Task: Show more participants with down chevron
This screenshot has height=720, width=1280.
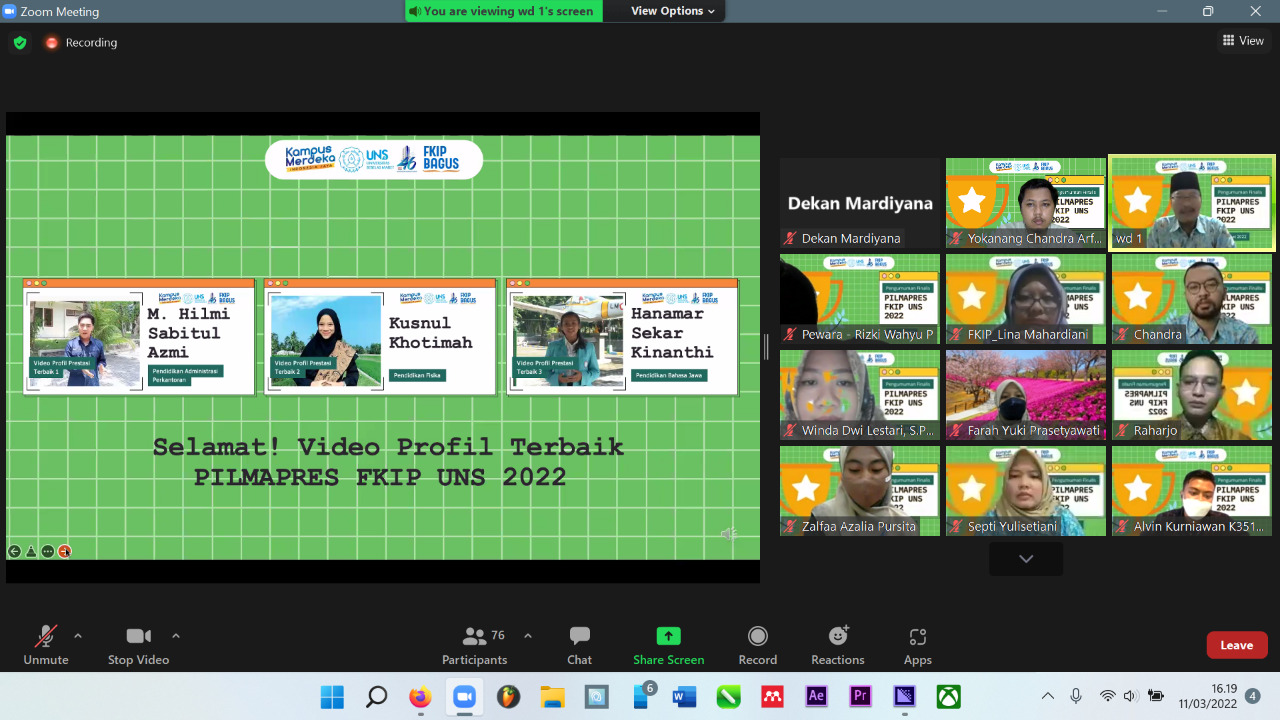Action: click(1026, 559)
